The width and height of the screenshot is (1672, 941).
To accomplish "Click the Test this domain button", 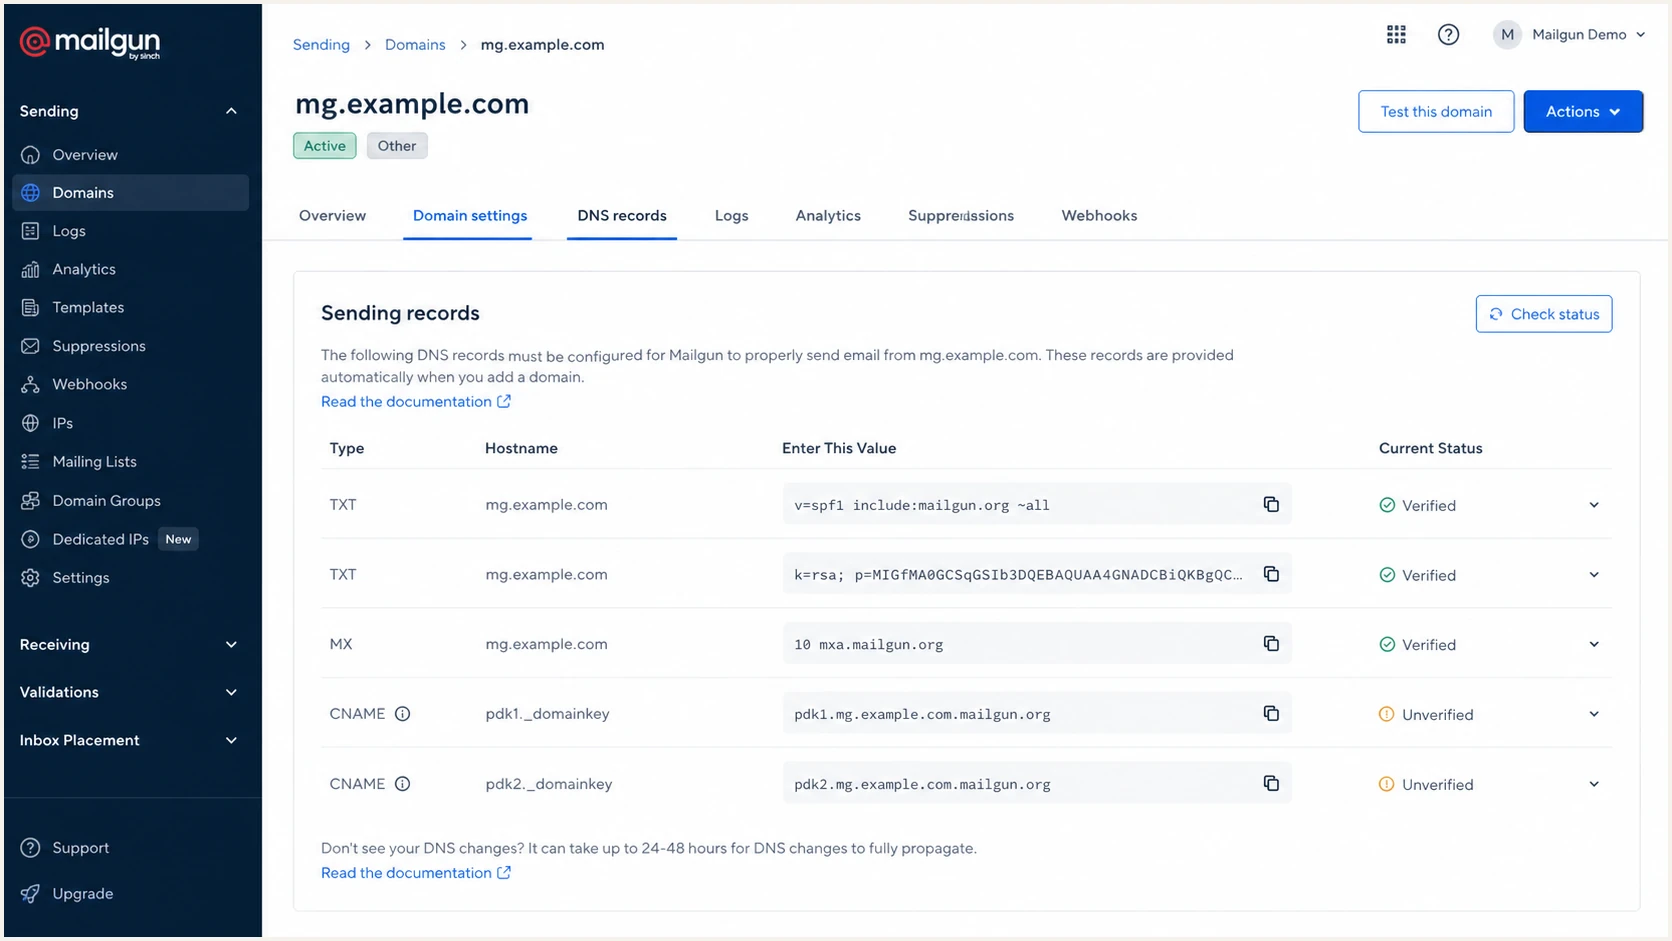I will coord(1436,112).
